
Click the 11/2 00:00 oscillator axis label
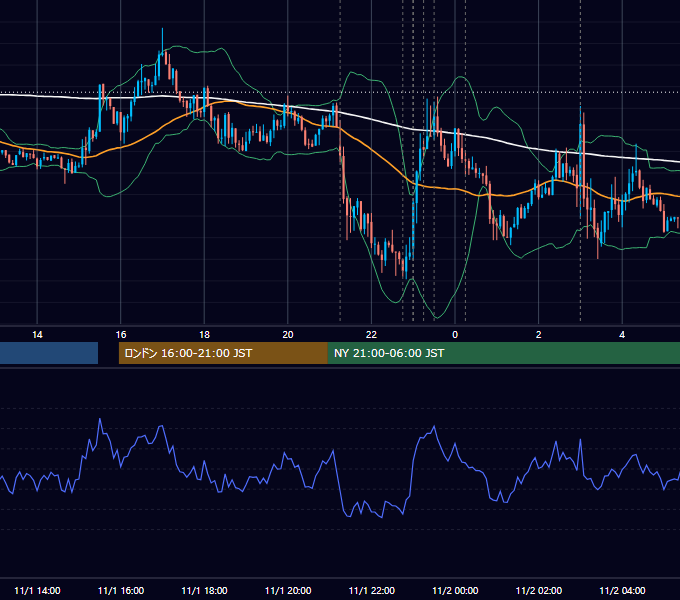[455, 590]
